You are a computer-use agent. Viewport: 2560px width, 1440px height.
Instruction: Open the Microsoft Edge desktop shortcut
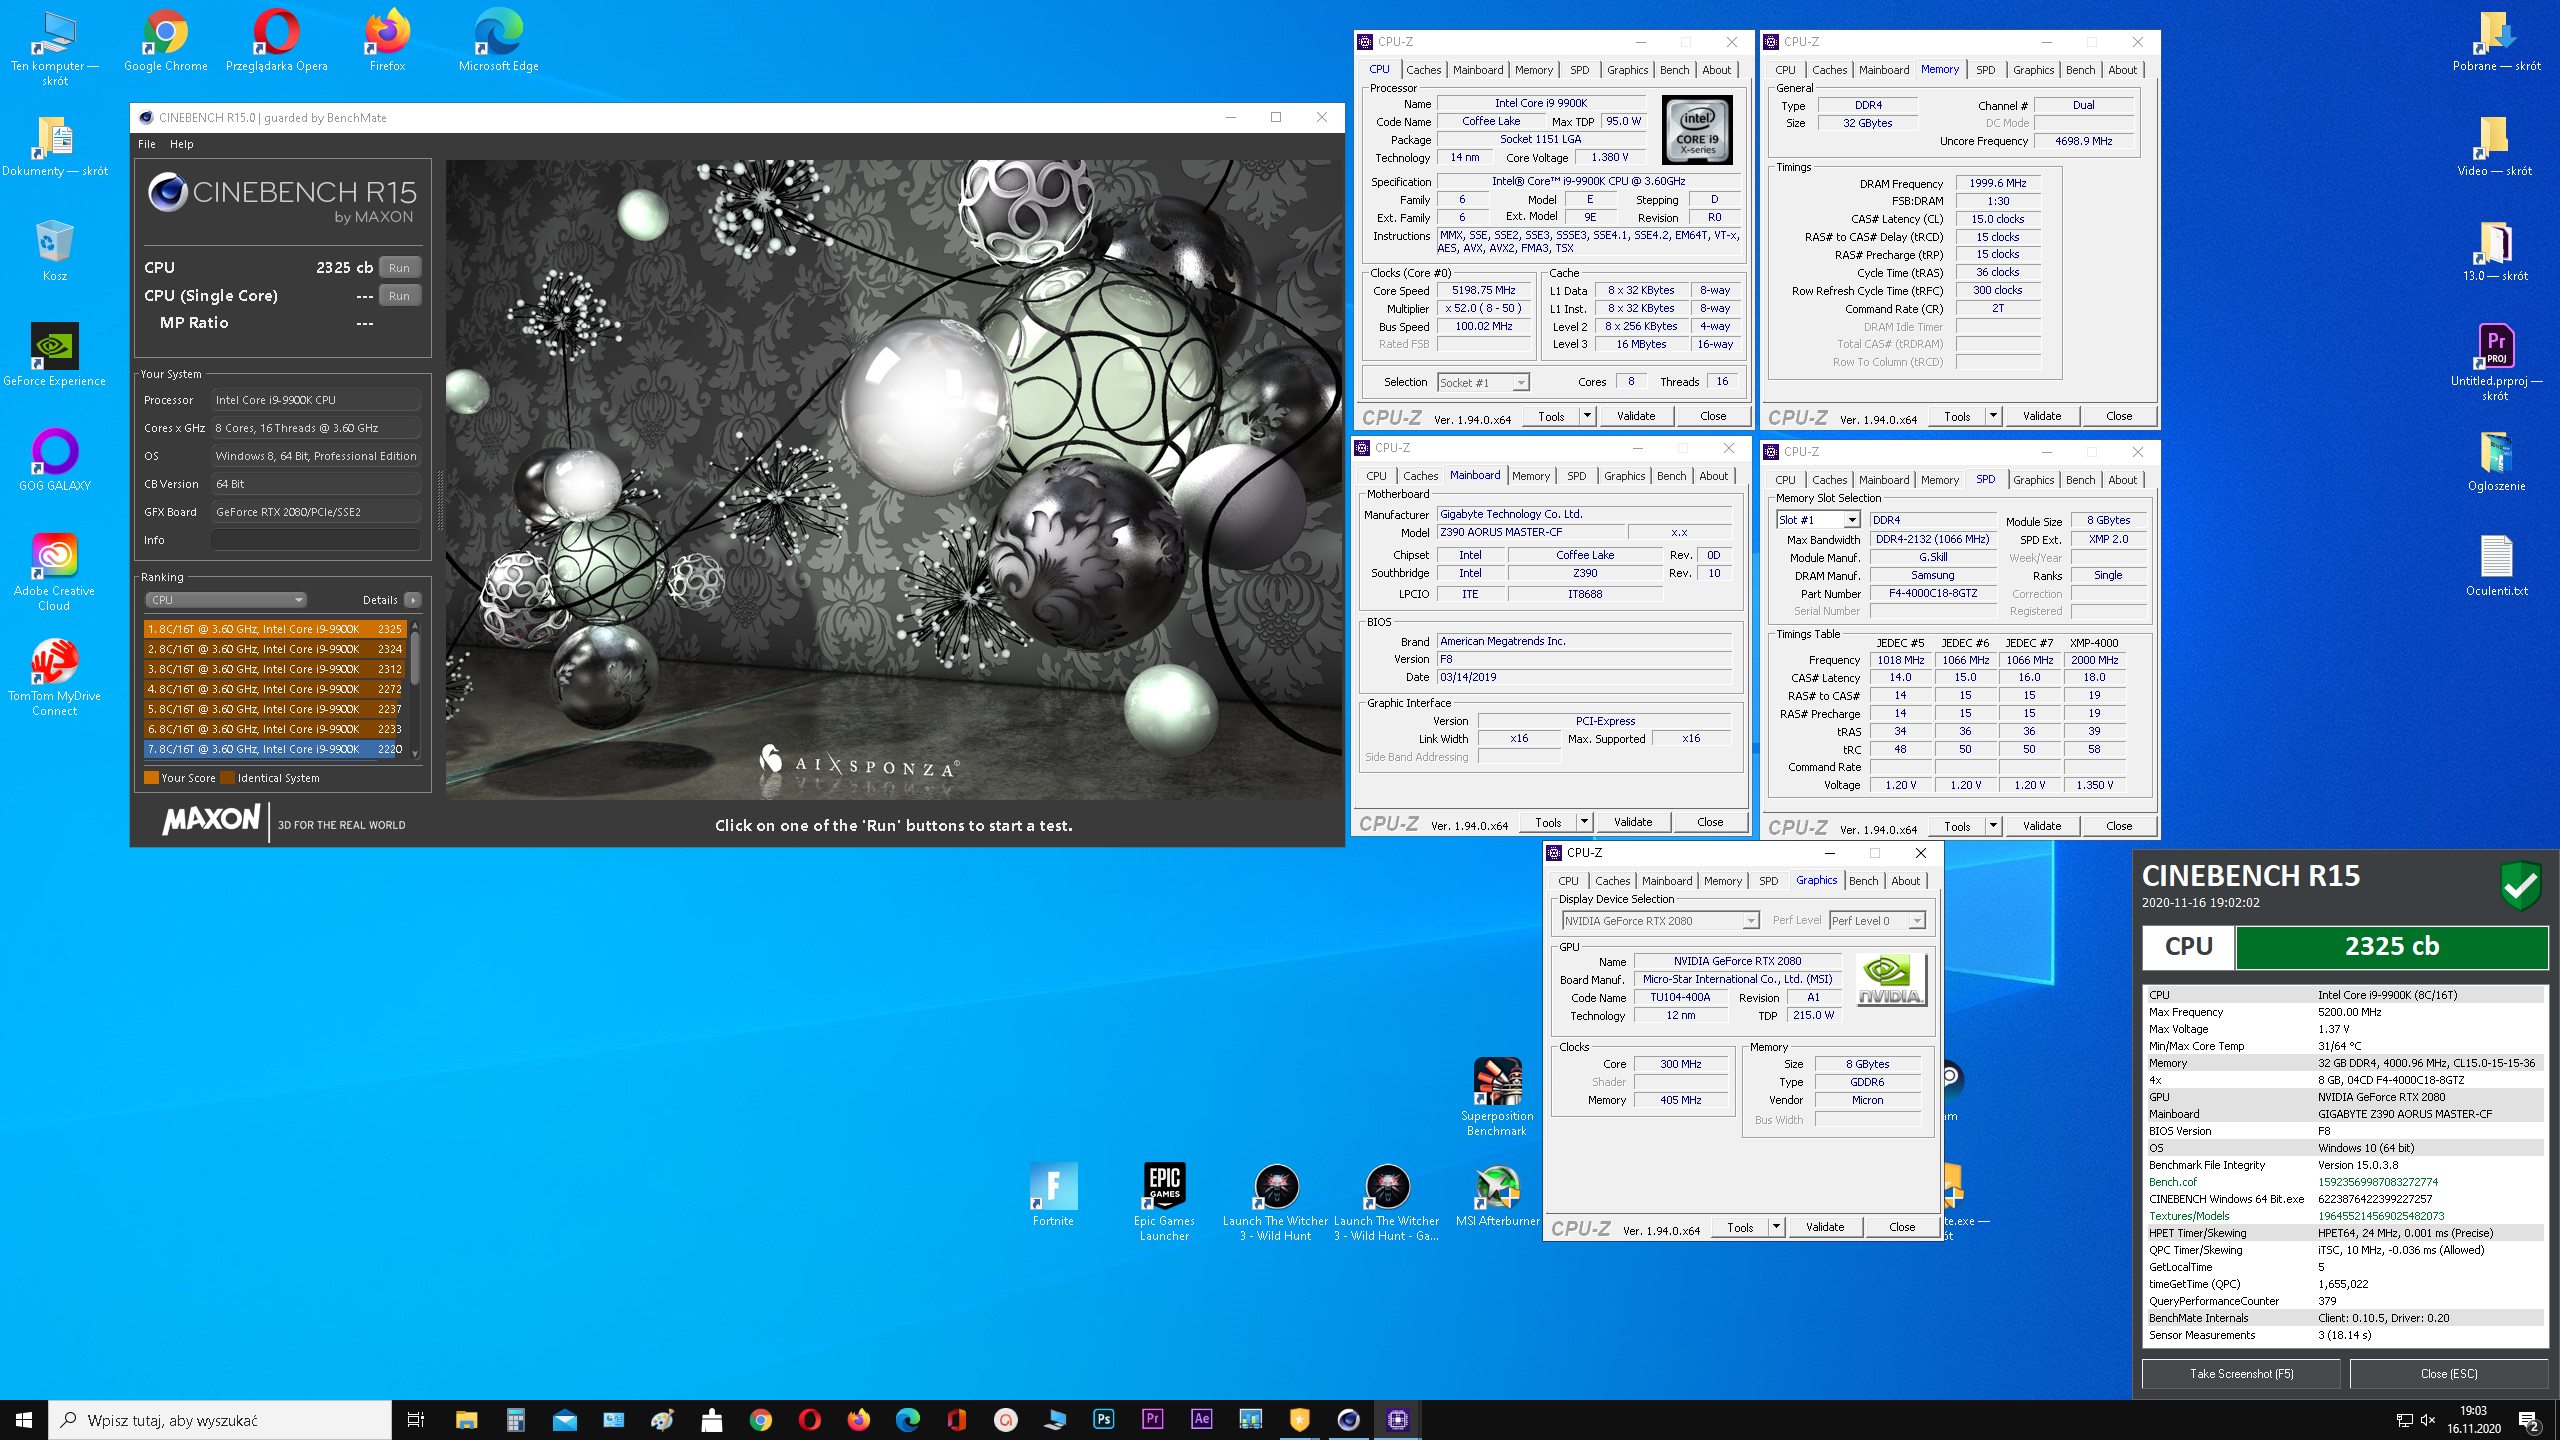(x=498, y=41)
